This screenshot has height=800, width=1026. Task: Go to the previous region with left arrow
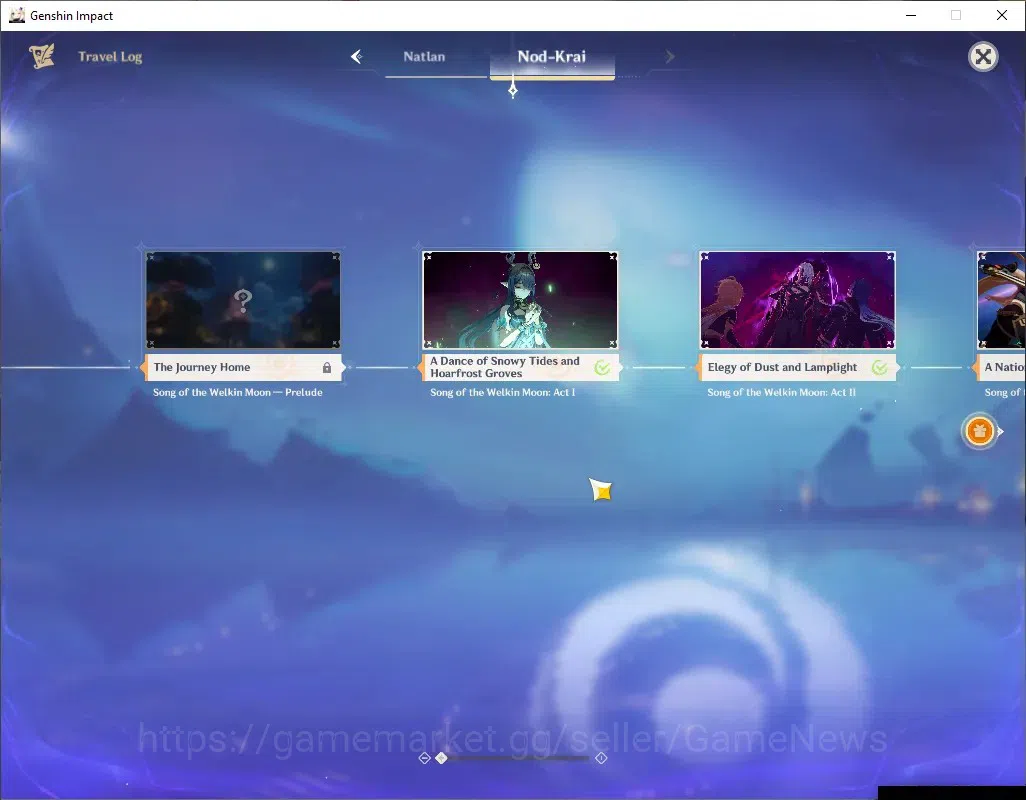[356, 57]
